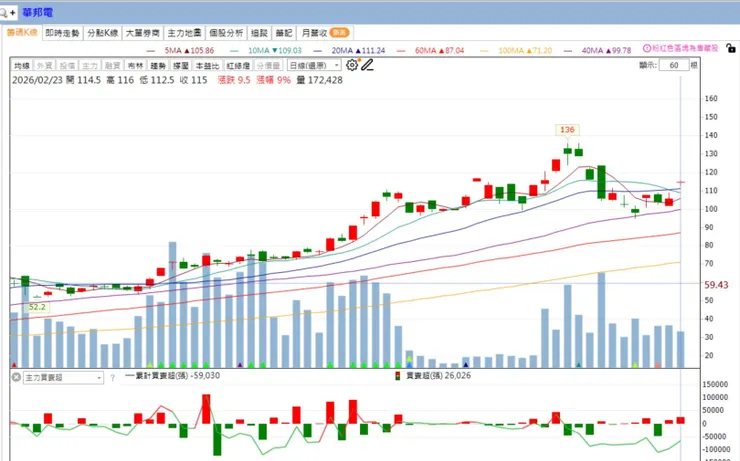Click the 漲跌 9.5 change value
The width and height of the screenshot is (740, 461).
pyautogui.click(x=234, y=80)
